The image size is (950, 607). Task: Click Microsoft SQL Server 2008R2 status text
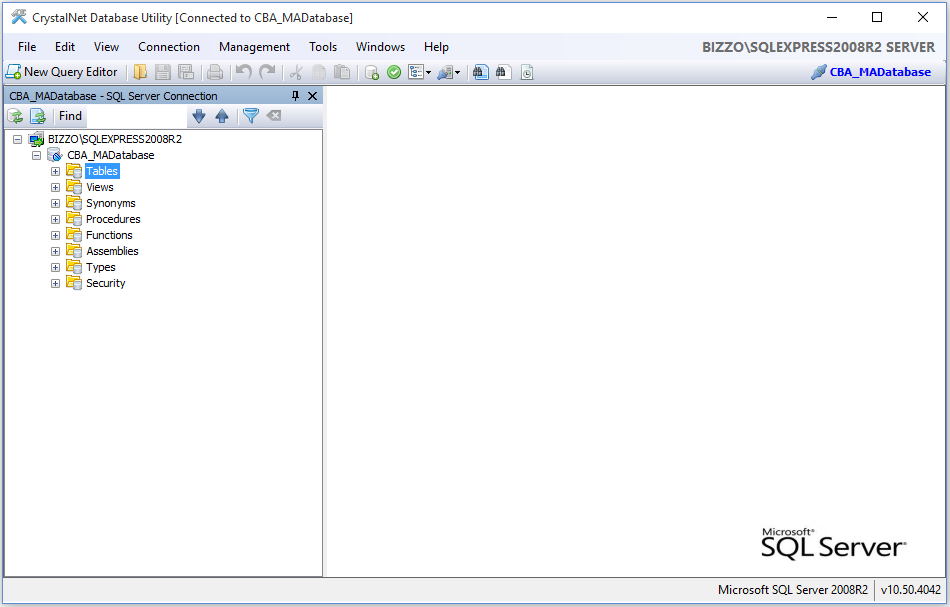793,589
